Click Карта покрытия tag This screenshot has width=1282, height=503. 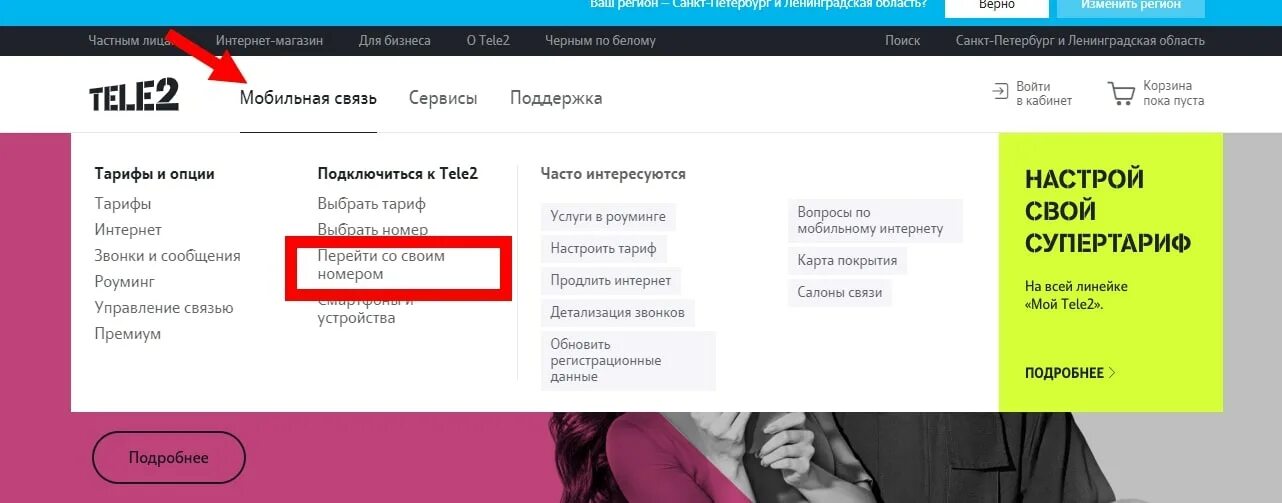click(847, 260)
